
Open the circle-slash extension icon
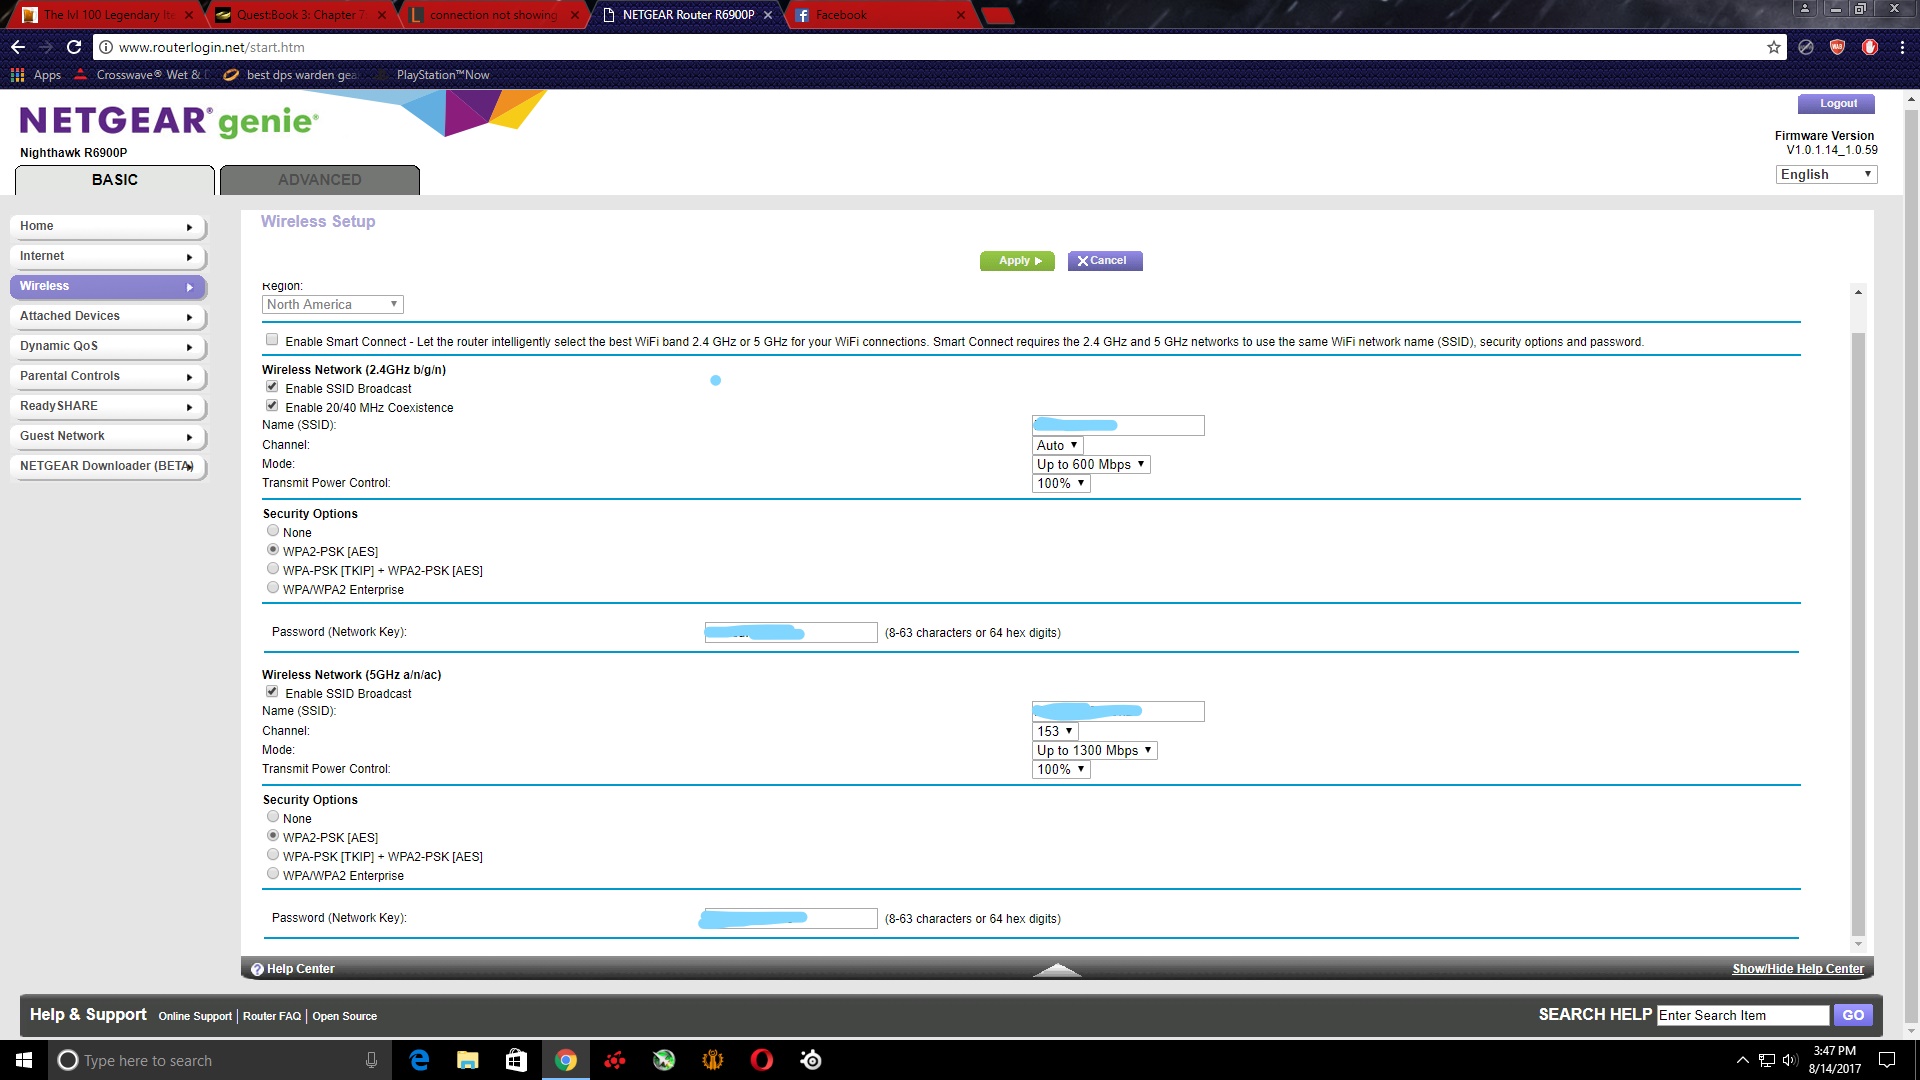point(1806,47)
